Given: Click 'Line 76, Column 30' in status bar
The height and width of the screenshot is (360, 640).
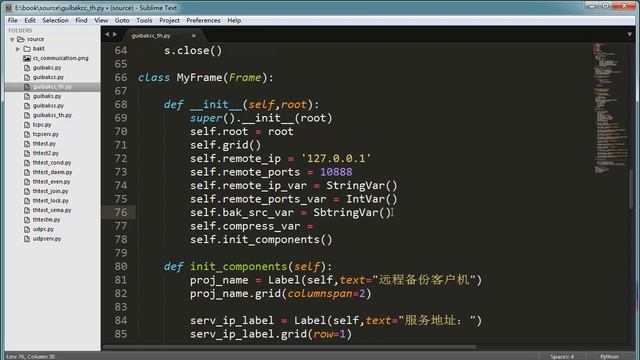Looking at the screenshot, I should coord(31,356).
